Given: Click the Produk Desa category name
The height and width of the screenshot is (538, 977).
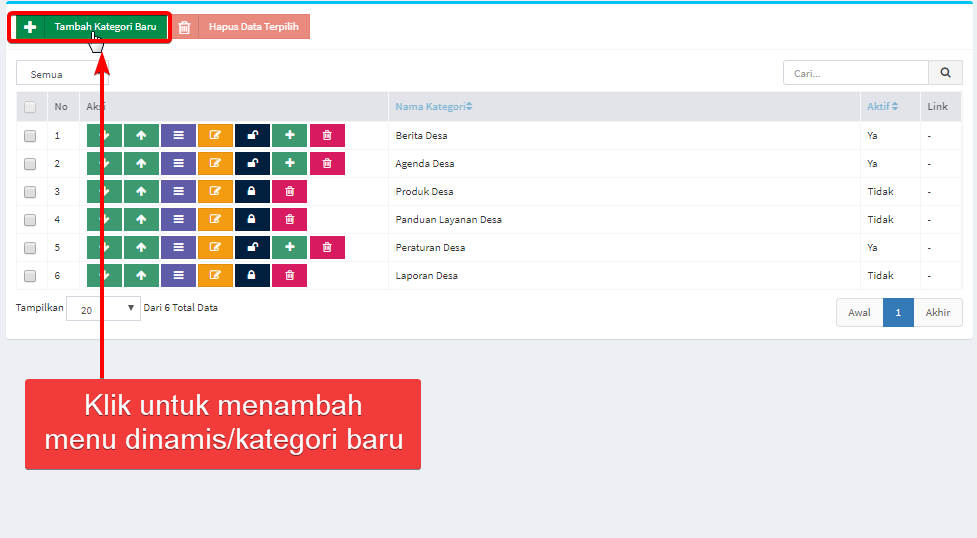Looking at the screenshot, I should coord(424,191).
